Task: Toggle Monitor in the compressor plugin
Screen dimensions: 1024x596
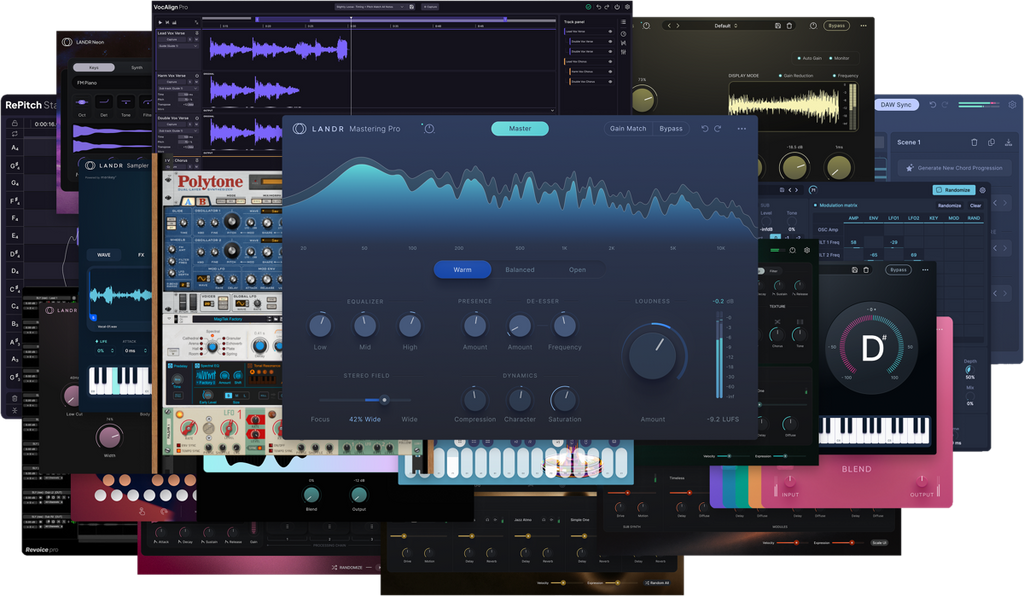Action: [840, 58]
